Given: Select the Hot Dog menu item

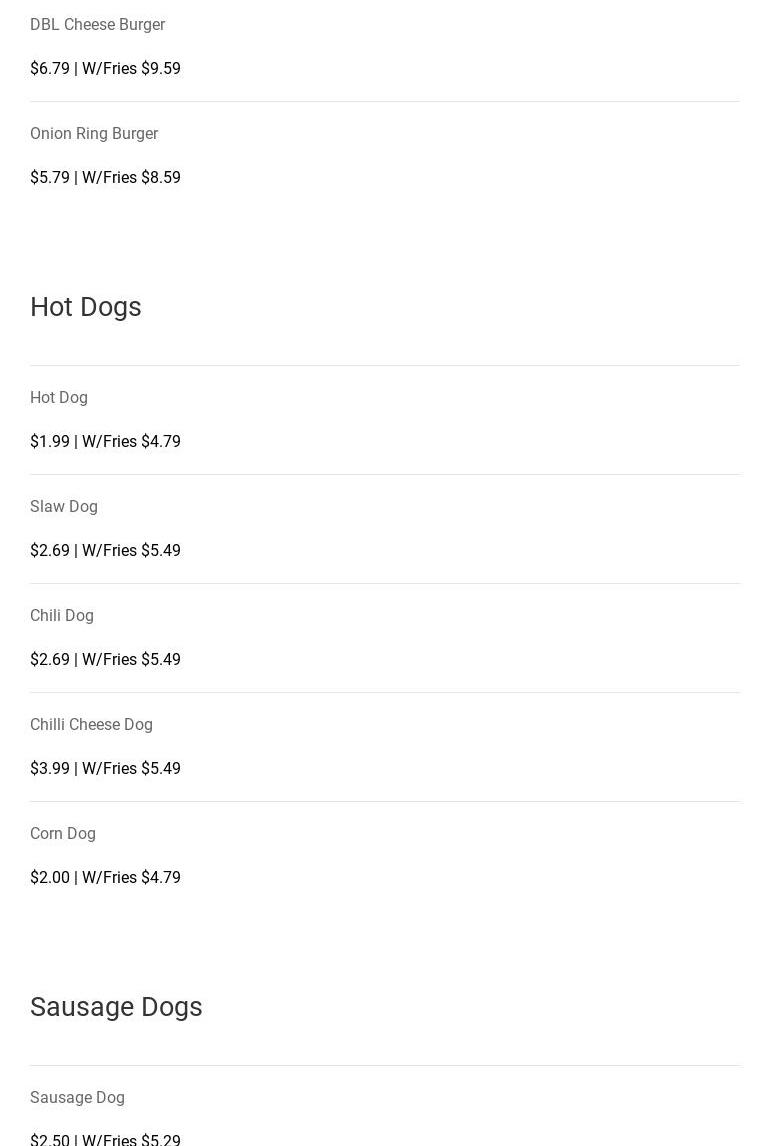Looking at the screenshot, I should coord(59,397).
